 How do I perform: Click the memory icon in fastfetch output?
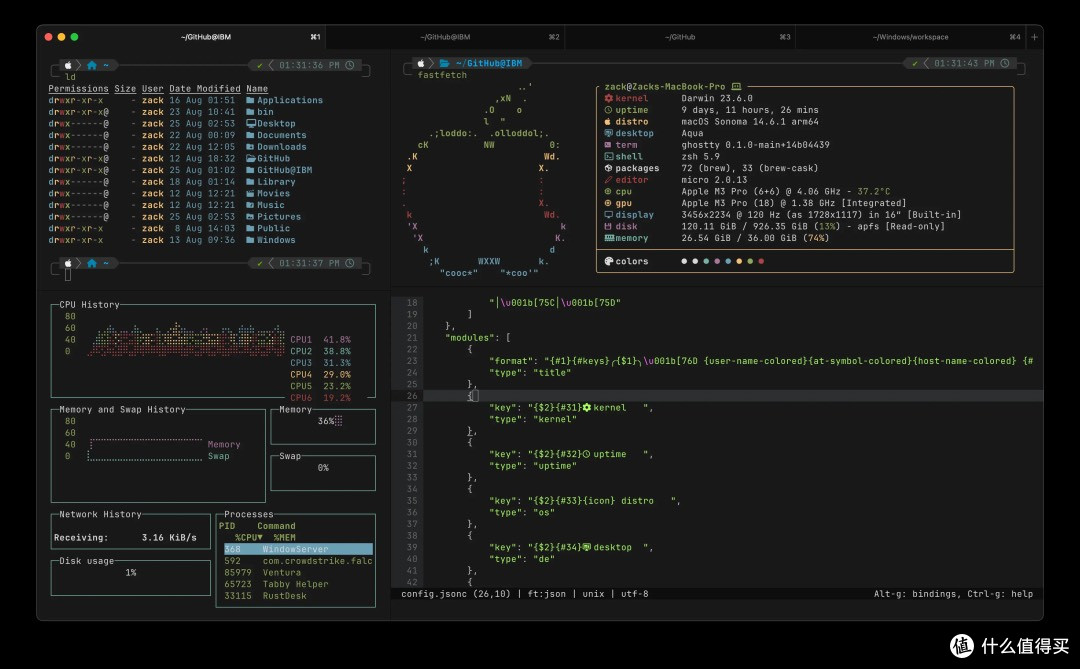point(609,238)
